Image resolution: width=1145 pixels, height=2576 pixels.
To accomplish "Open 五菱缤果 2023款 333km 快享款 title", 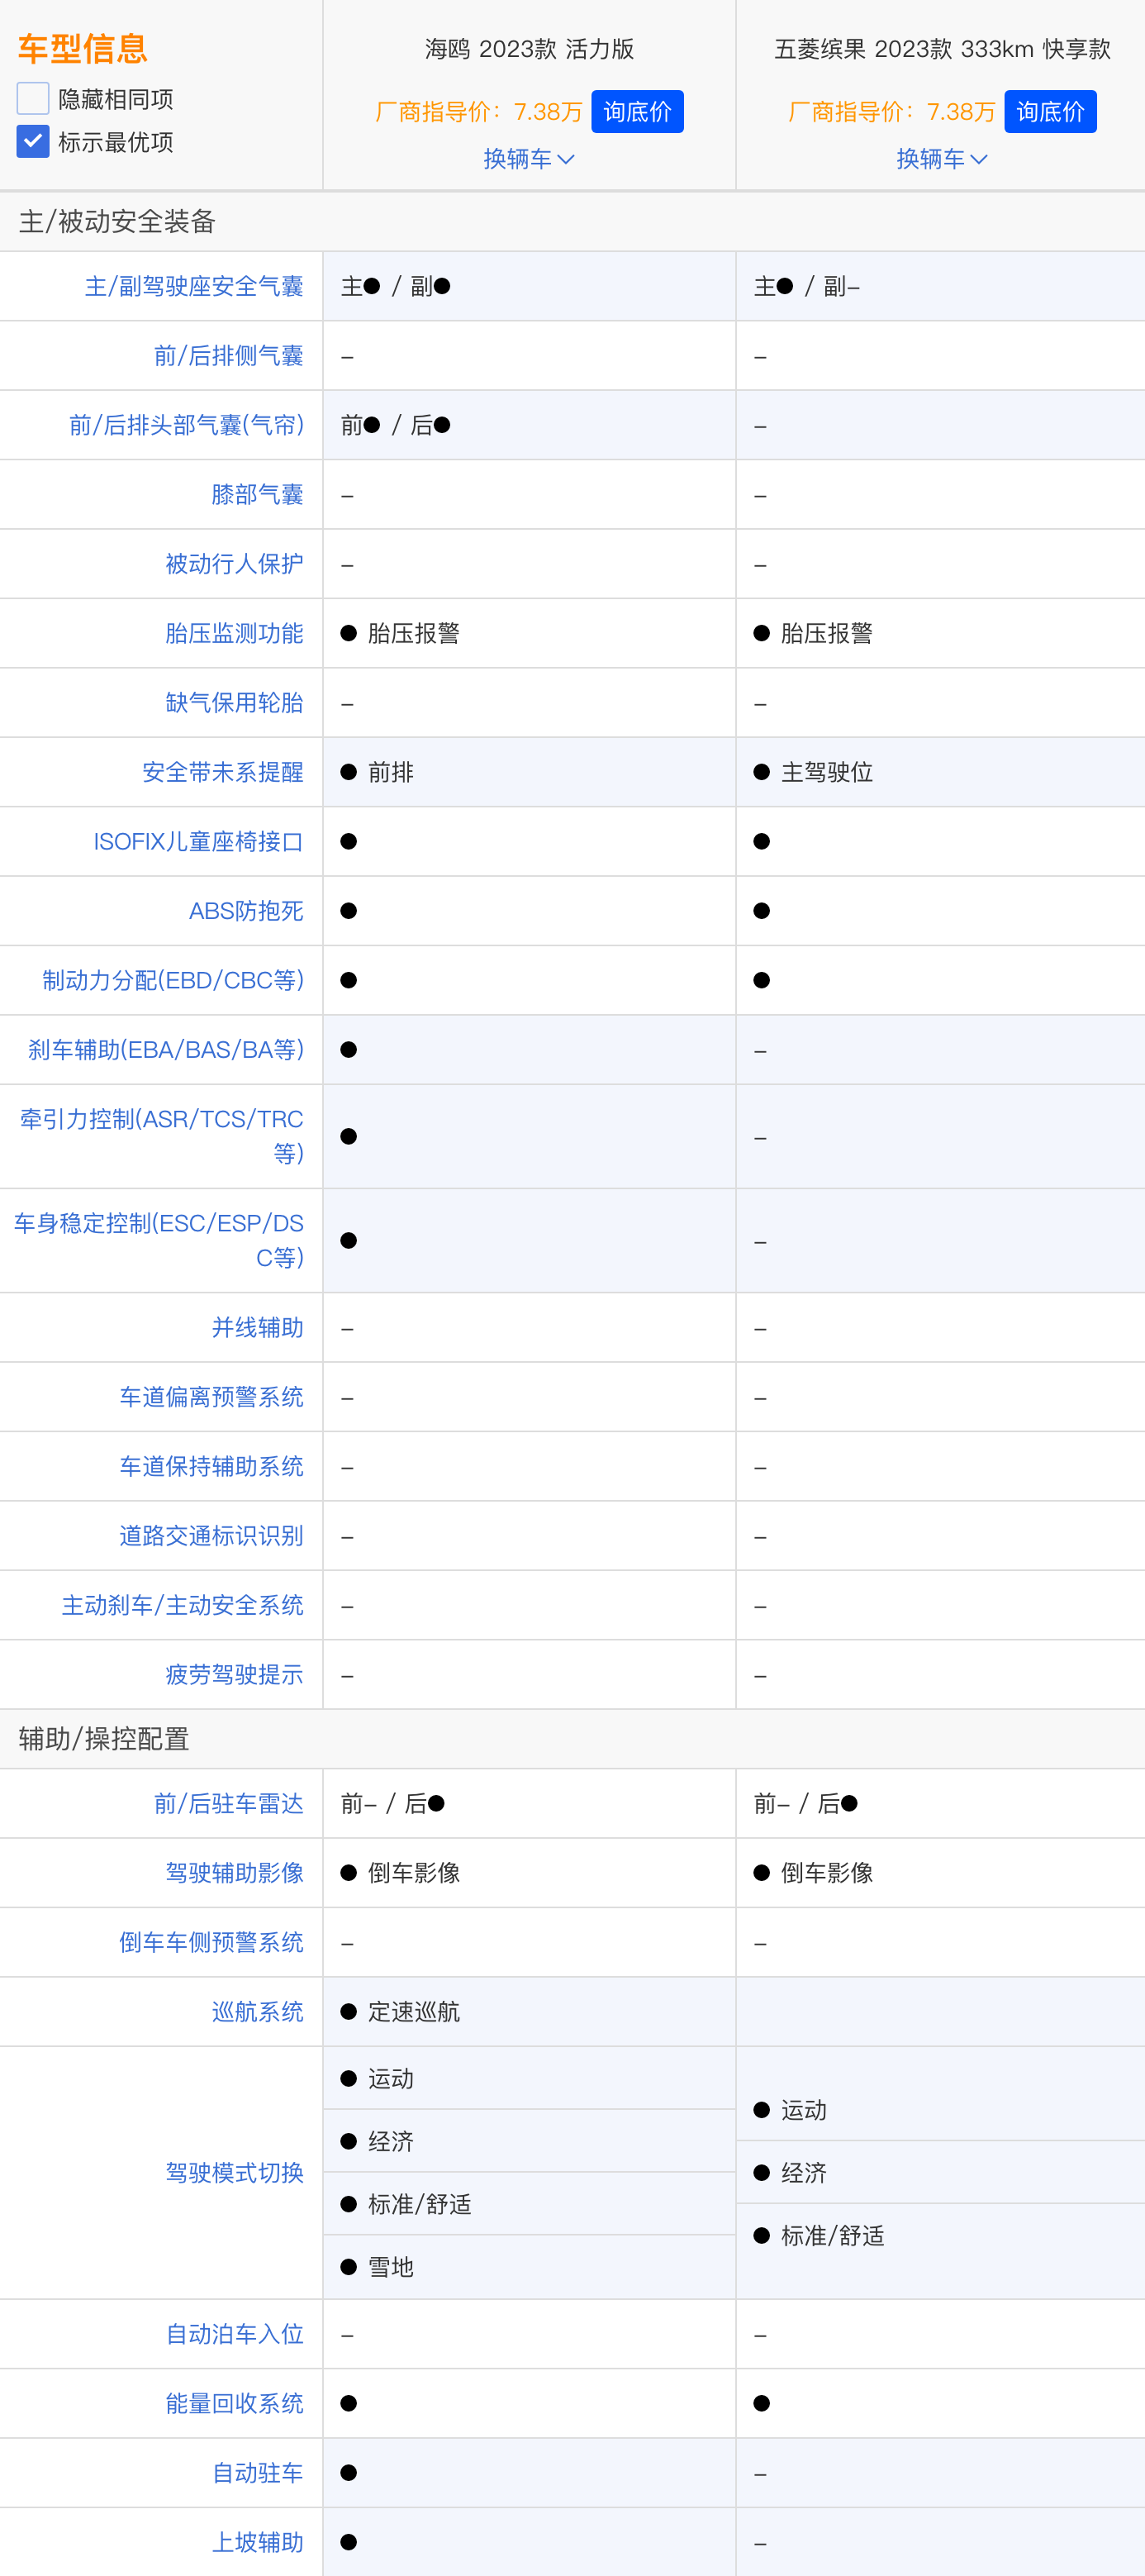I will 942,49.
